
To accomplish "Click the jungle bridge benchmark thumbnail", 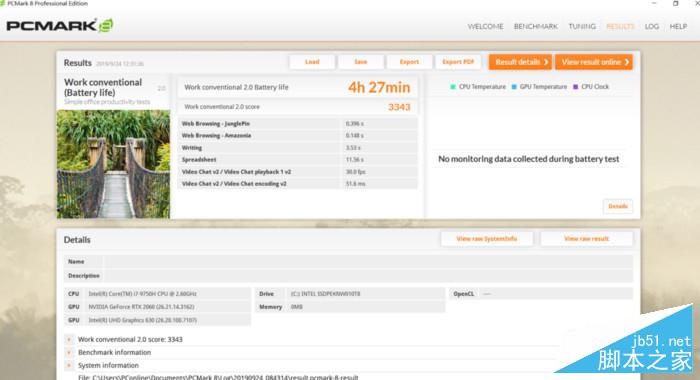I will coord(113,164).
